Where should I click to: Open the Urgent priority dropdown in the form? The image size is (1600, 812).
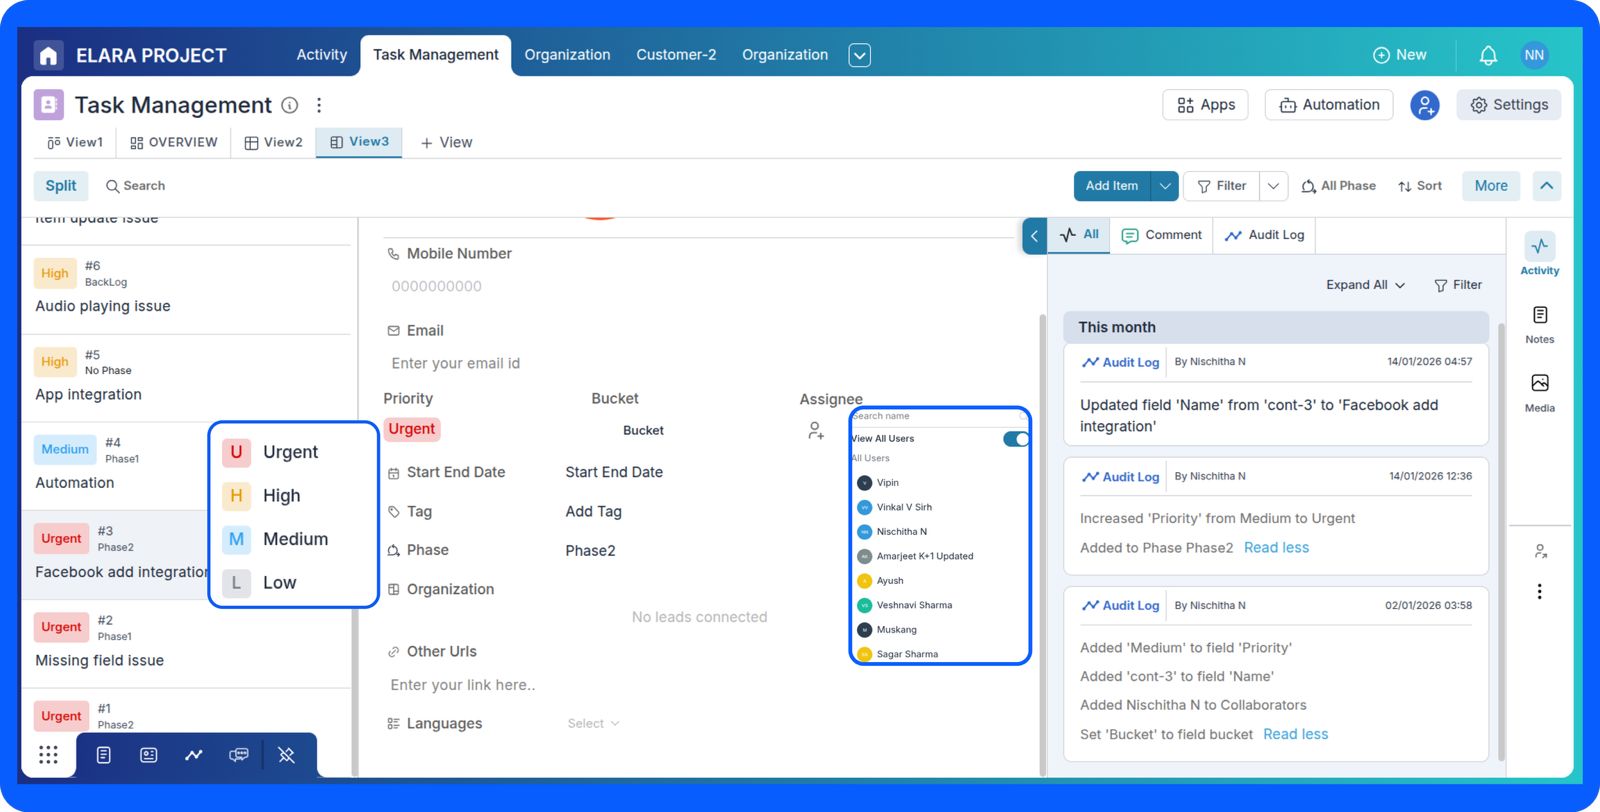(x=412, y=429)
